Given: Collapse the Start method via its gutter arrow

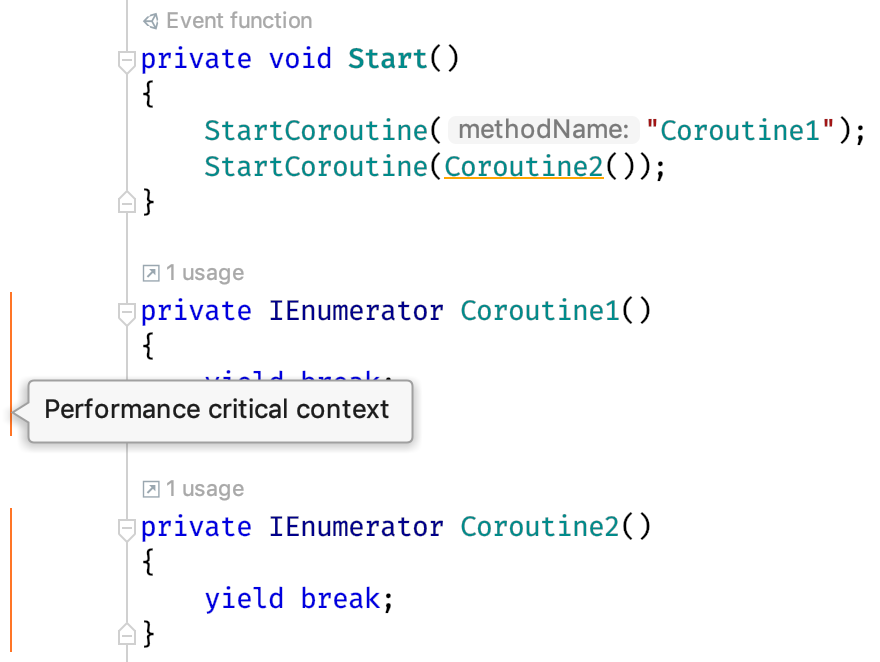Looking at the screenshot, I should point(126,60).
